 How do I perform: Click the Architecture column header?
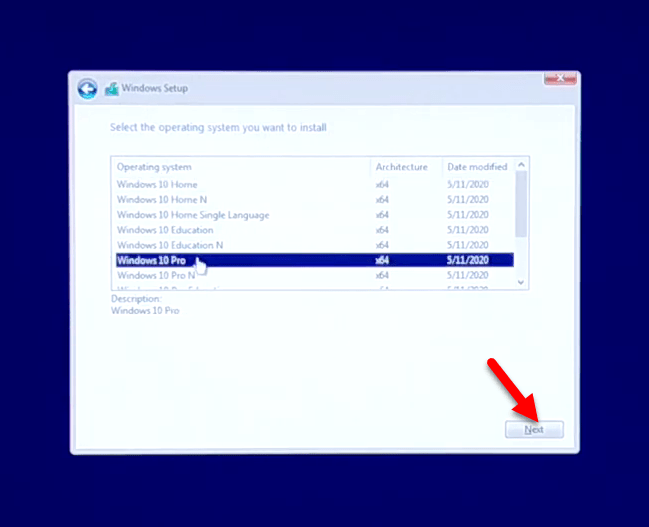[x=406, y=167]
